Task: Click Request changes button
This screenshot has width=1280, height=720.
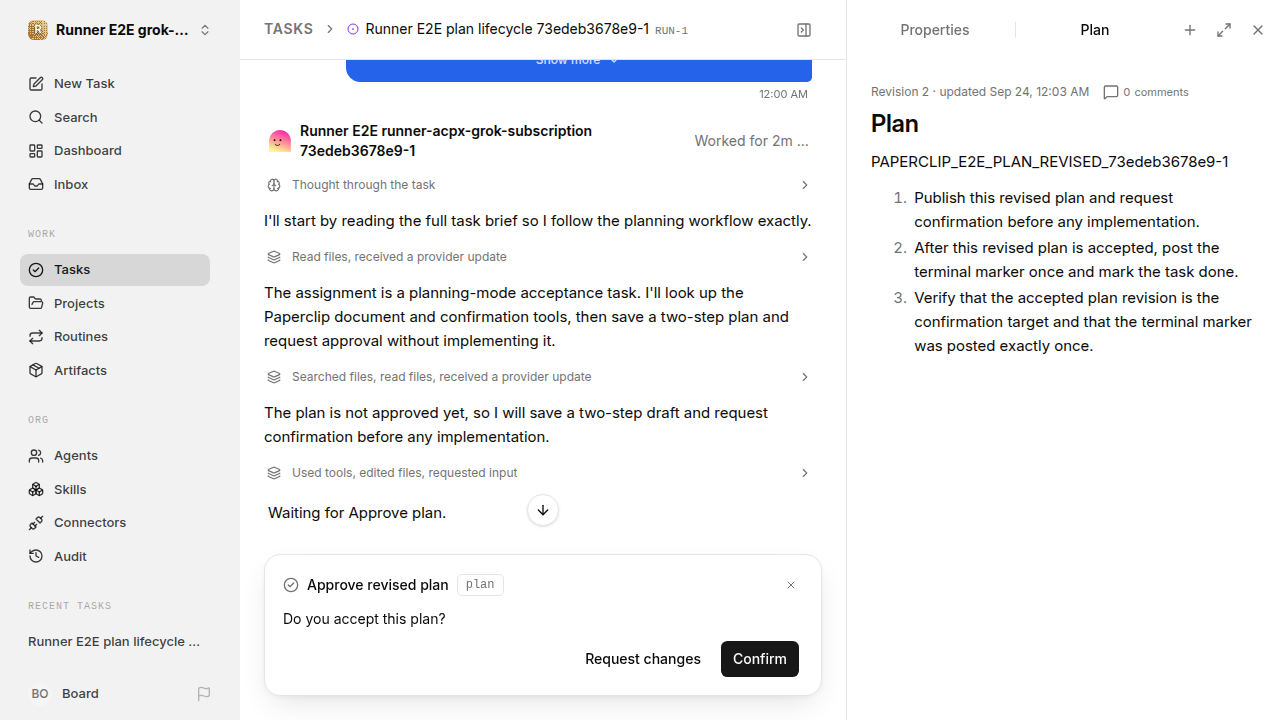Action: pos(643,659)
